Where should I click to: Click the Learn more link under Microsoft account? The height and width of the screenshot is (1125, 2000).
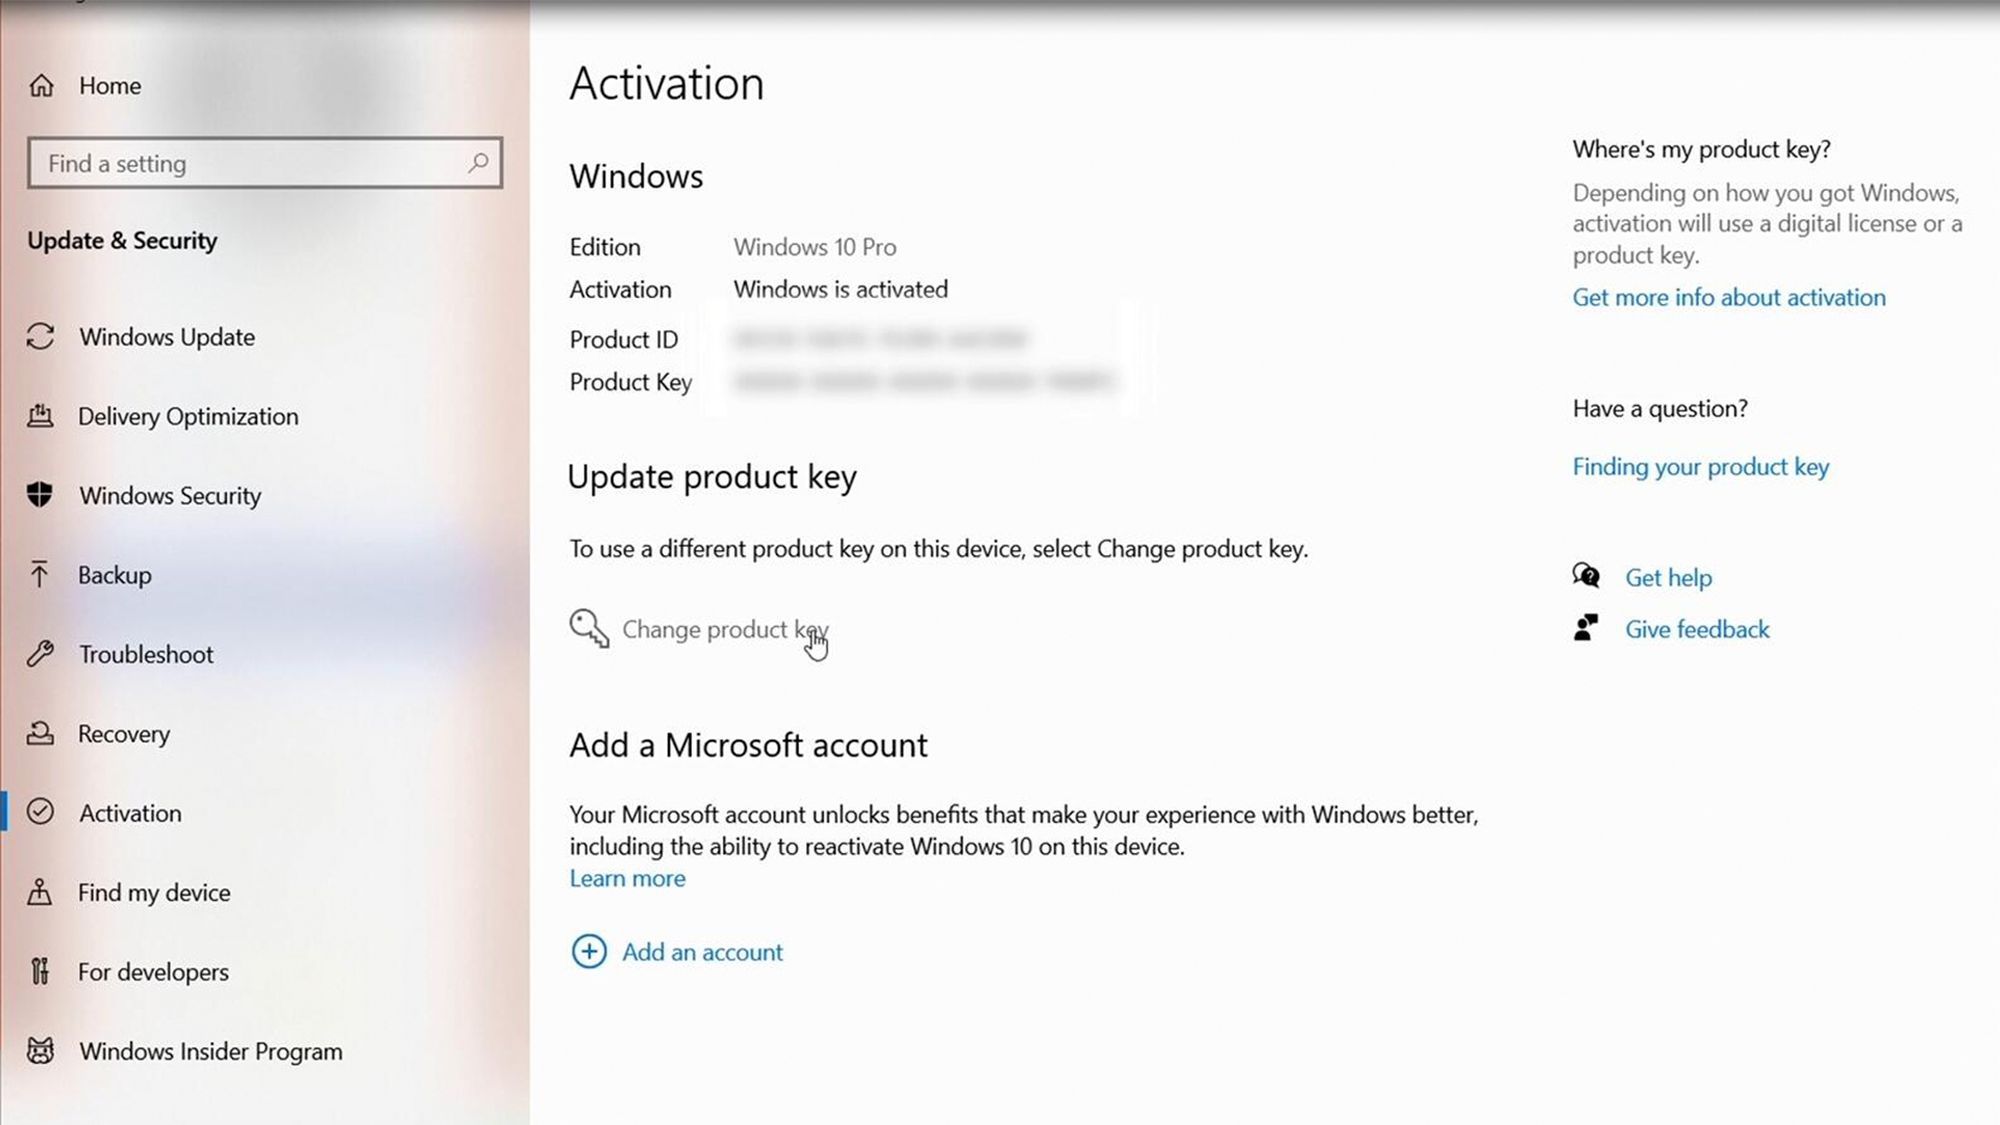click(628, 878)
